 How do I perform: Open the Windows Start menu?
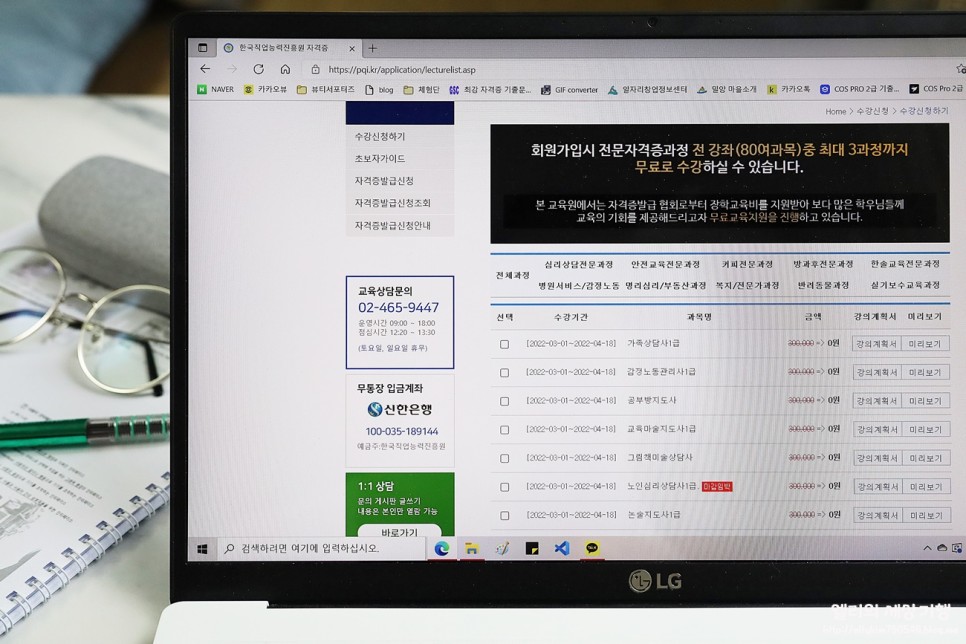pyautogui.click(x=202, y=548)
